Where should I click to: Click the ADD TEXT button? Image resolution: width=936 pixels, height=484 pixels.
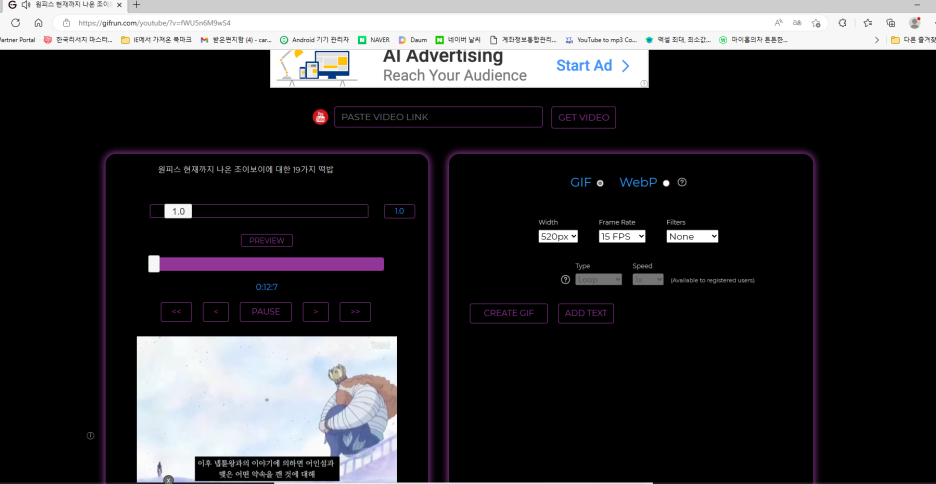tap(586, 313)
